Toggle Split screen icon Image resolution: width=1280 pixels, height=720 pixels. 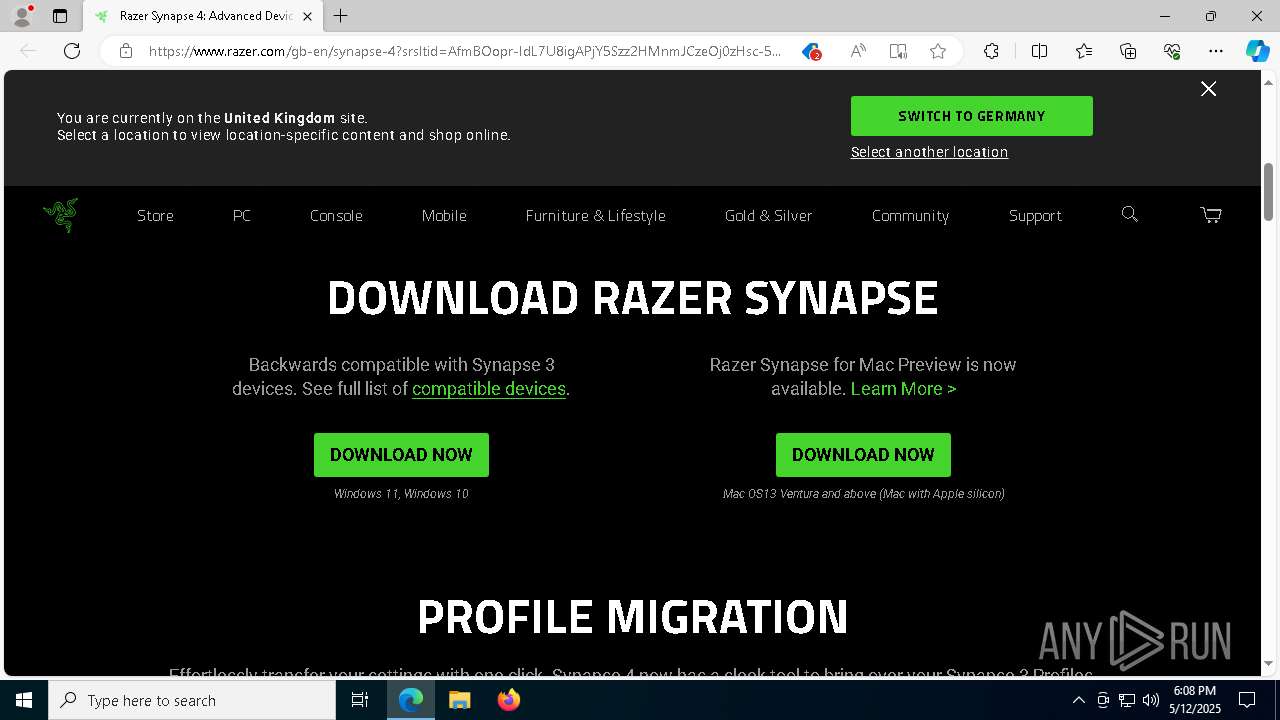(x=1039, y=51)
